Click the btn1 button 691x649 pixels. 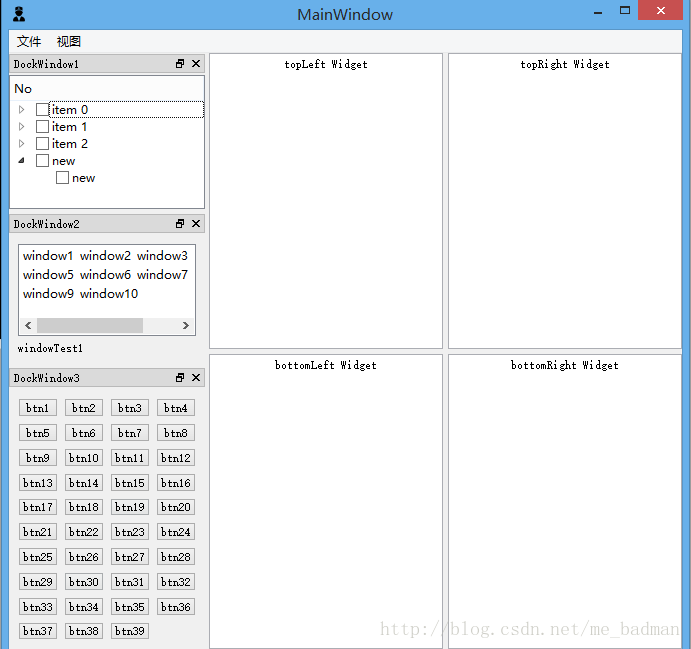[x=37, y=408]
